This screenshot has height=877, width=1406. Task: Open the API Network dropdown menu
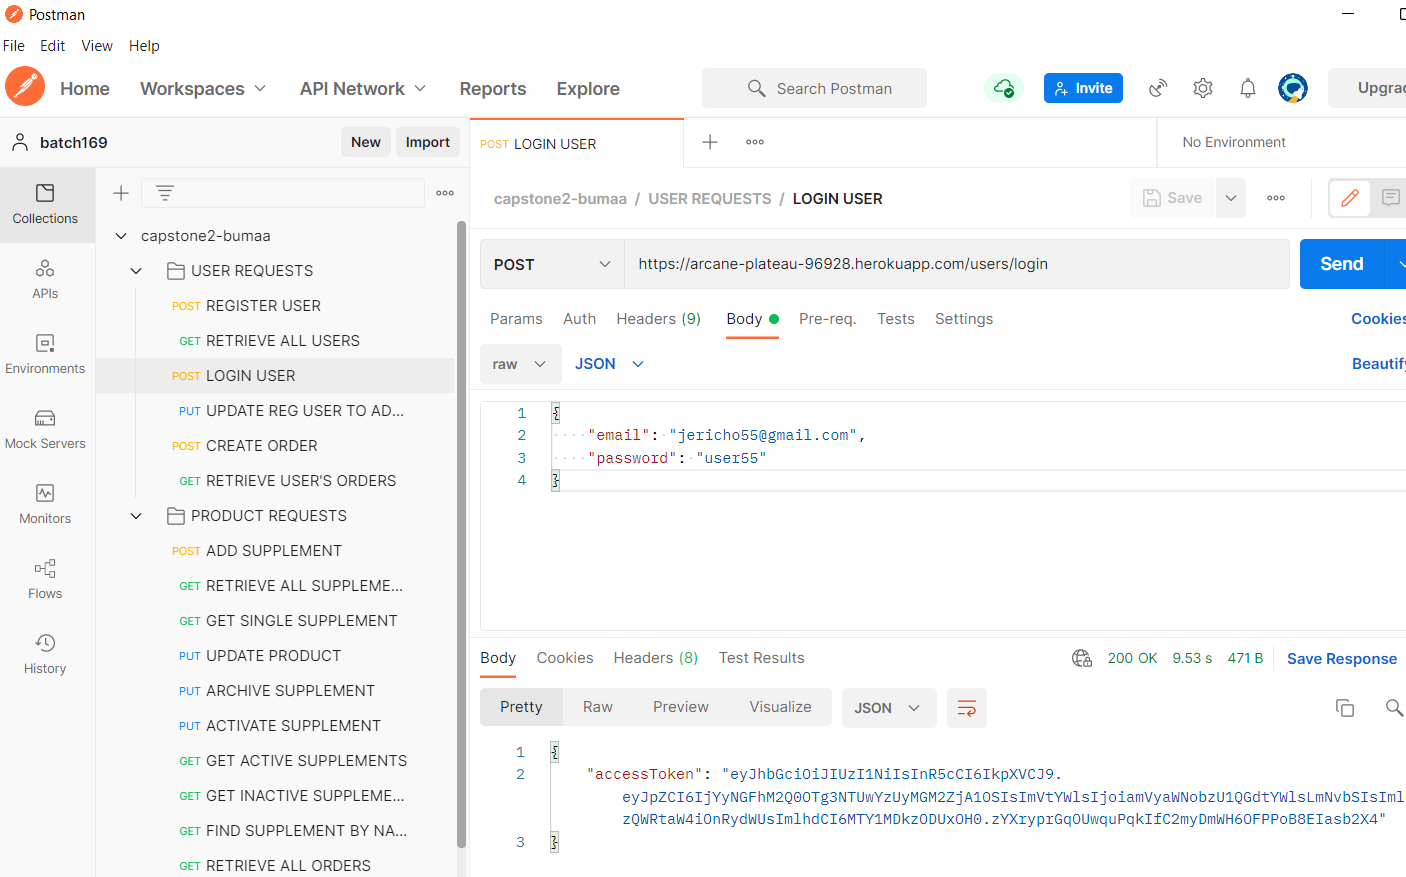[363, 88]
